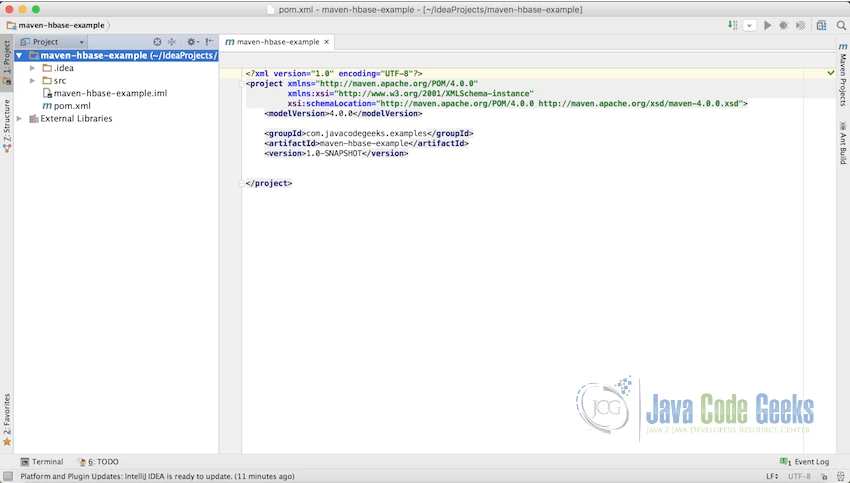Toggle the read-only lock icon in status bar
This screenshot has width=850, height=483.
click(823, 476)
